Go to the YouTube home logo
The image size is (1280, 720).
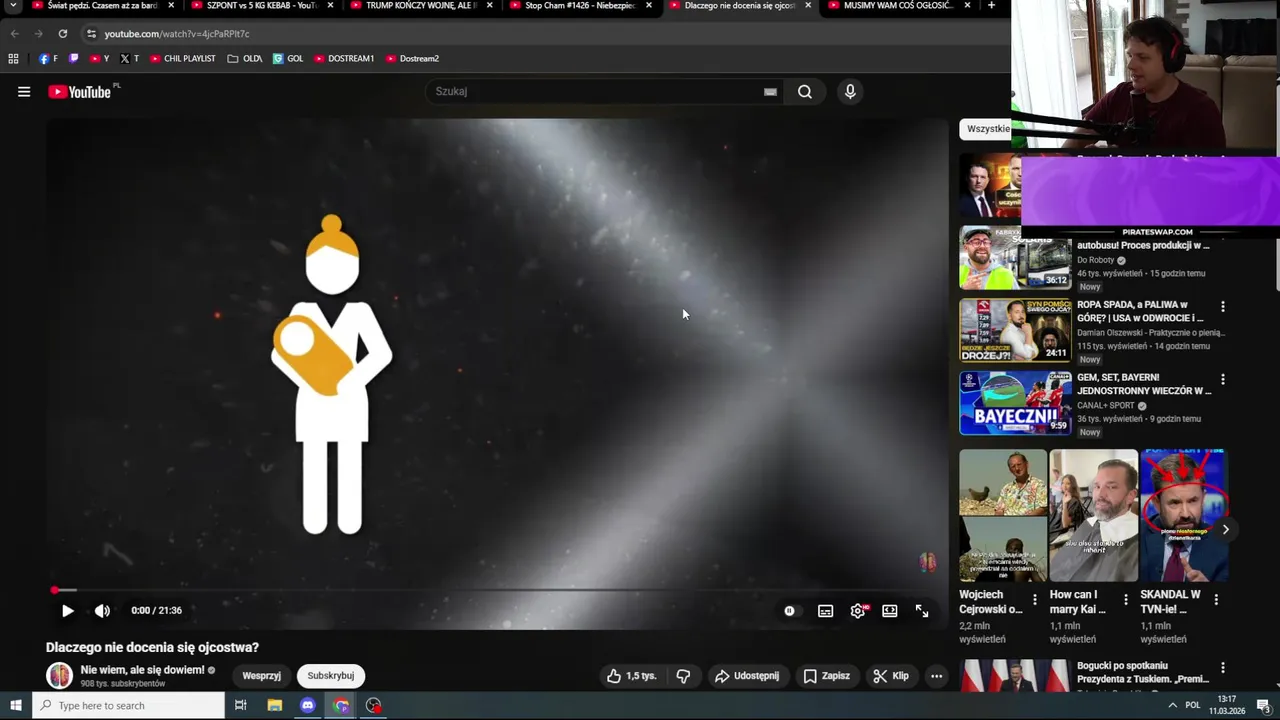[79, 92]
